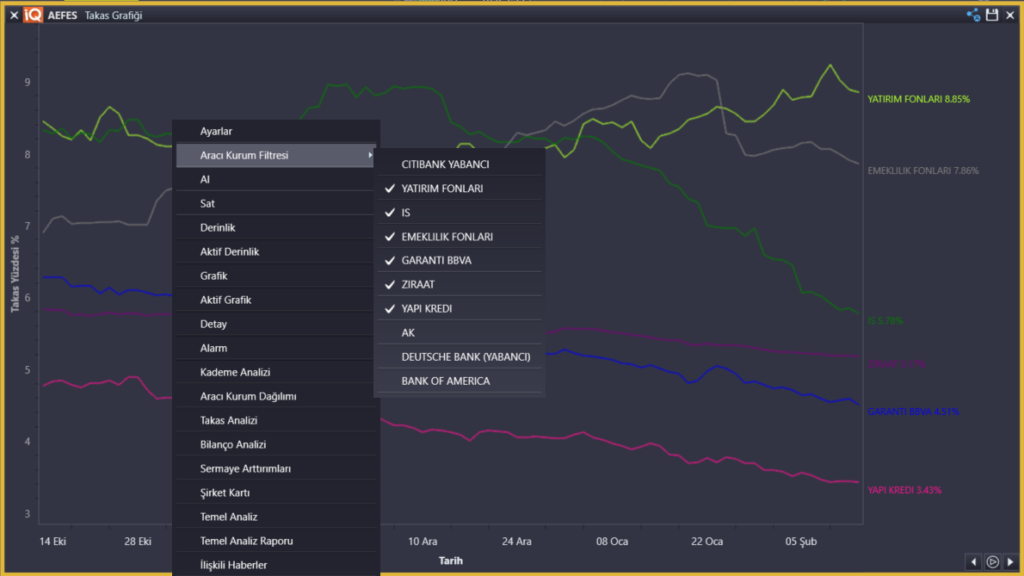This screenshot has height=576, width=1024.
Task: Click the EMEKLILIK FONLARI 7.86% chart label
Action: 922,171
